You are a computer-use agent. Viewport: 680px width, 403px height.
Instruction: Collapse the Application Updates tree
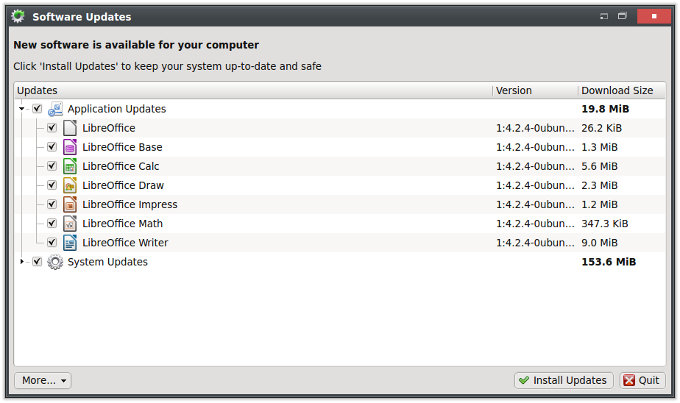click(22, 109)
